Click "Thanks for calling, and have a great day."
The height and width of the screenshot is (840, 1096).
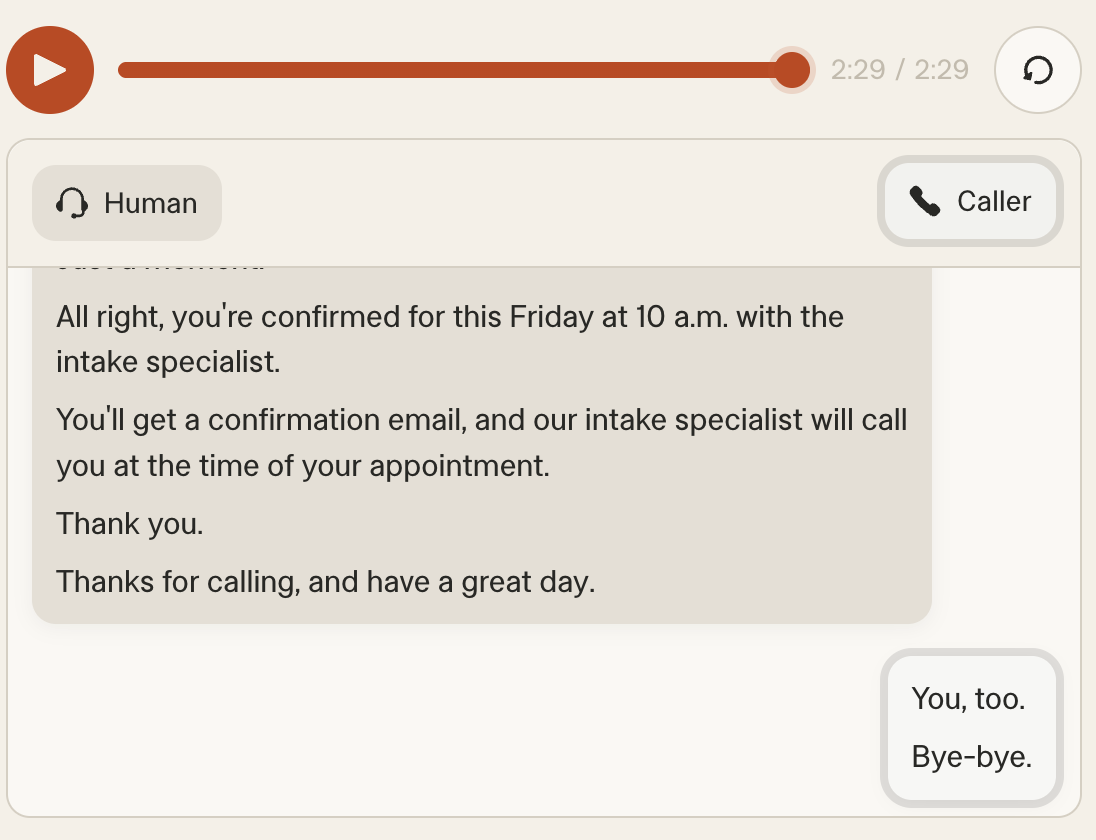click(325, 581)
